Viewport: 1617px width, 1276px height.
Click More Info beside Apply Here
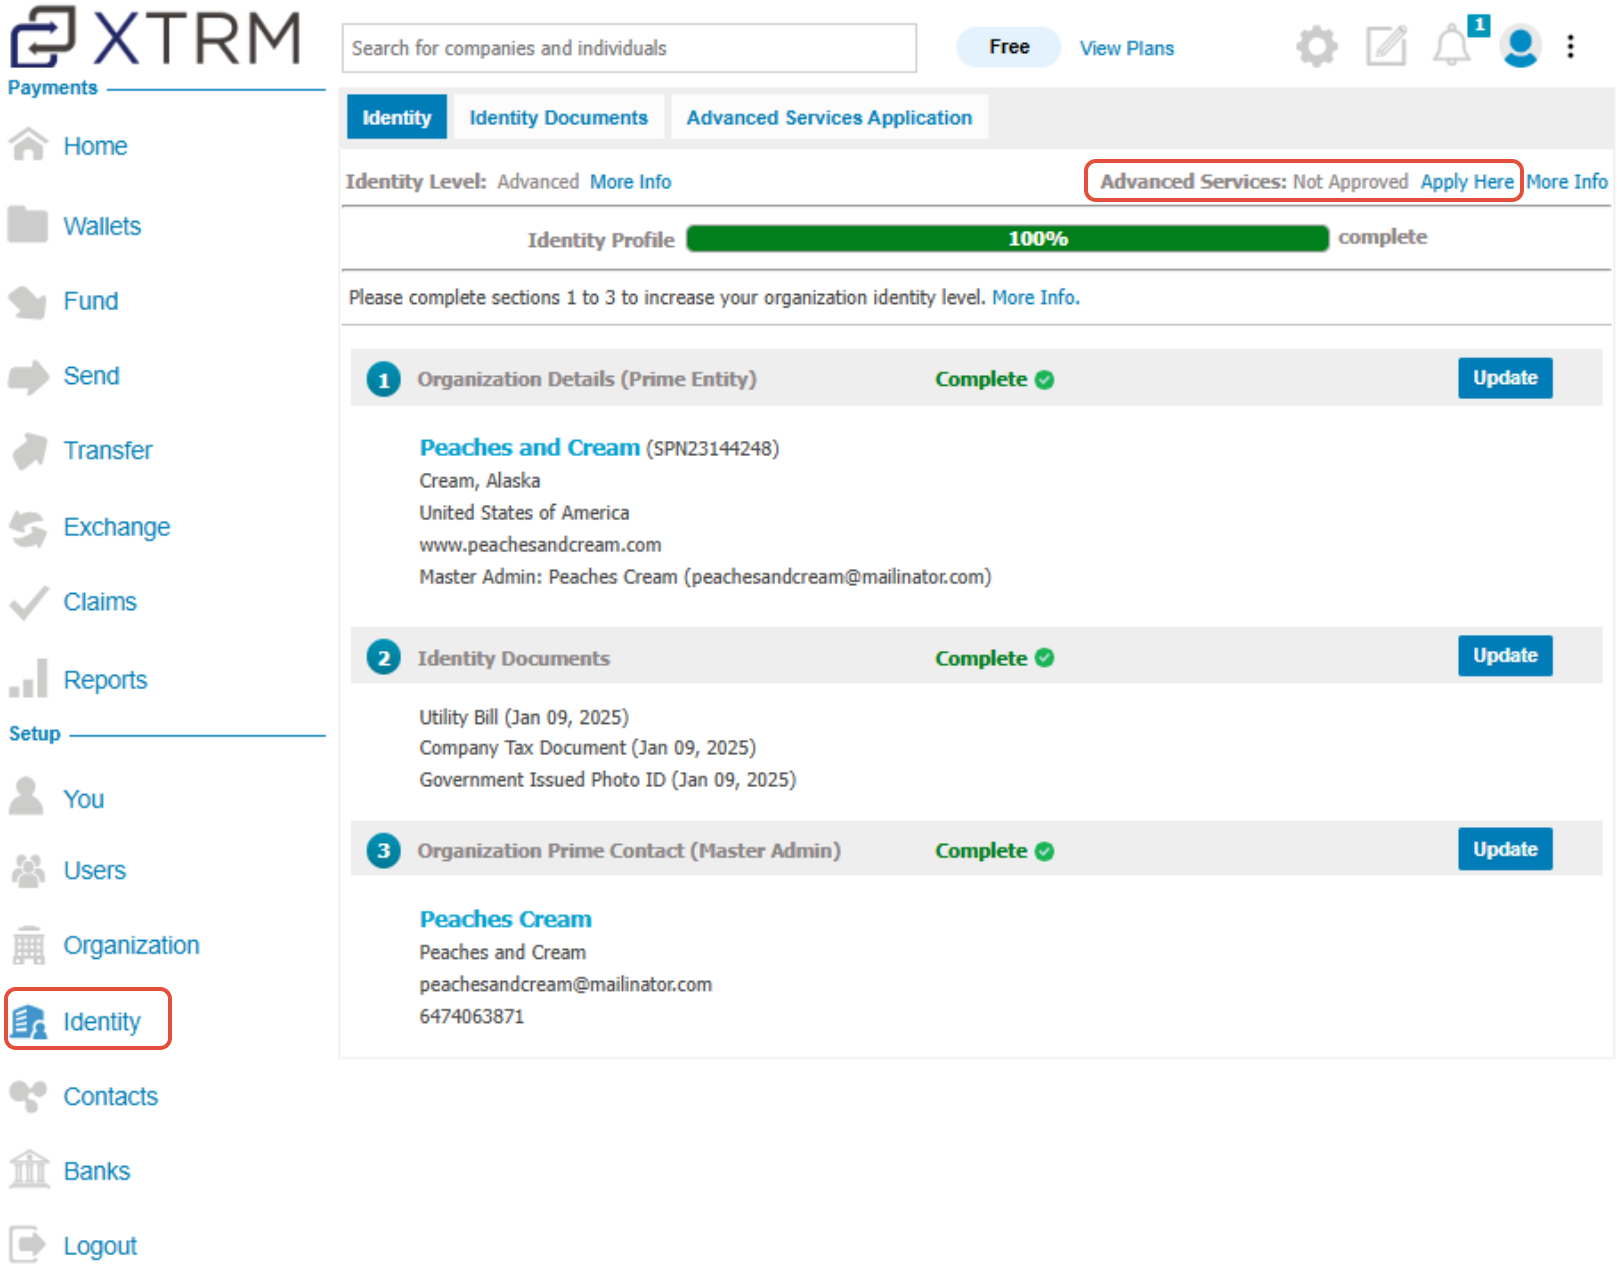click(x=1567, y=182)
